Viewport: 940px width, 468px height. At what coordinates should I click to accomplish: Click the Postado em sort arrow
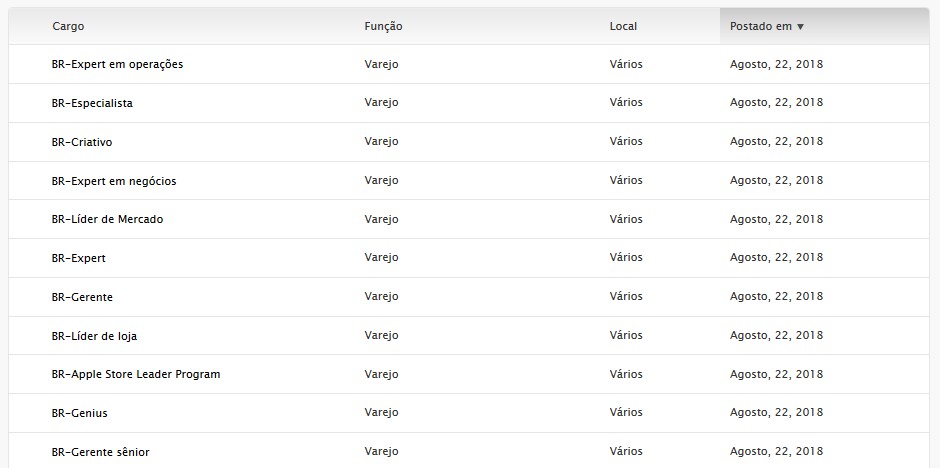point(801,27)
